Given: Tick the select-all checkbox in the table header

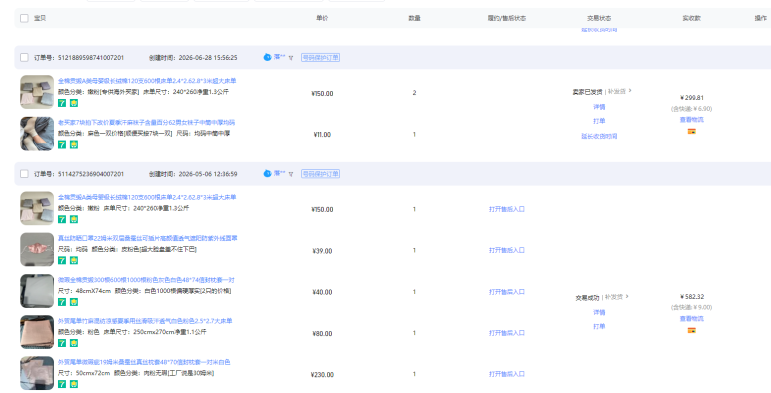Looking at the screenshot, I should pyautogui.click(x=24, y=18).
